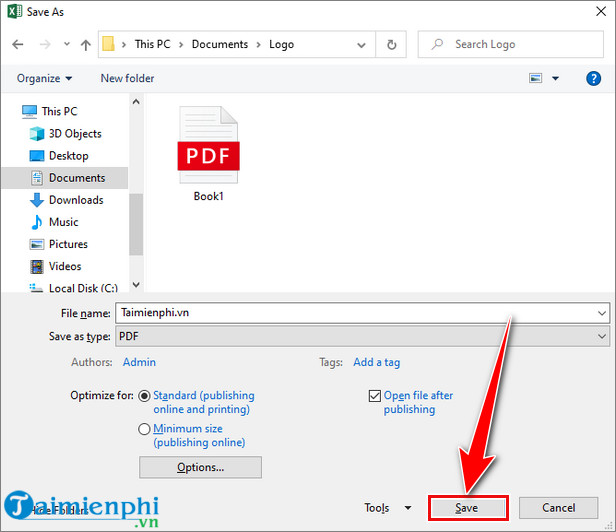Go forward with the right arrow
Viewport: 616px width, 532px height.
[x=45, y=44]
